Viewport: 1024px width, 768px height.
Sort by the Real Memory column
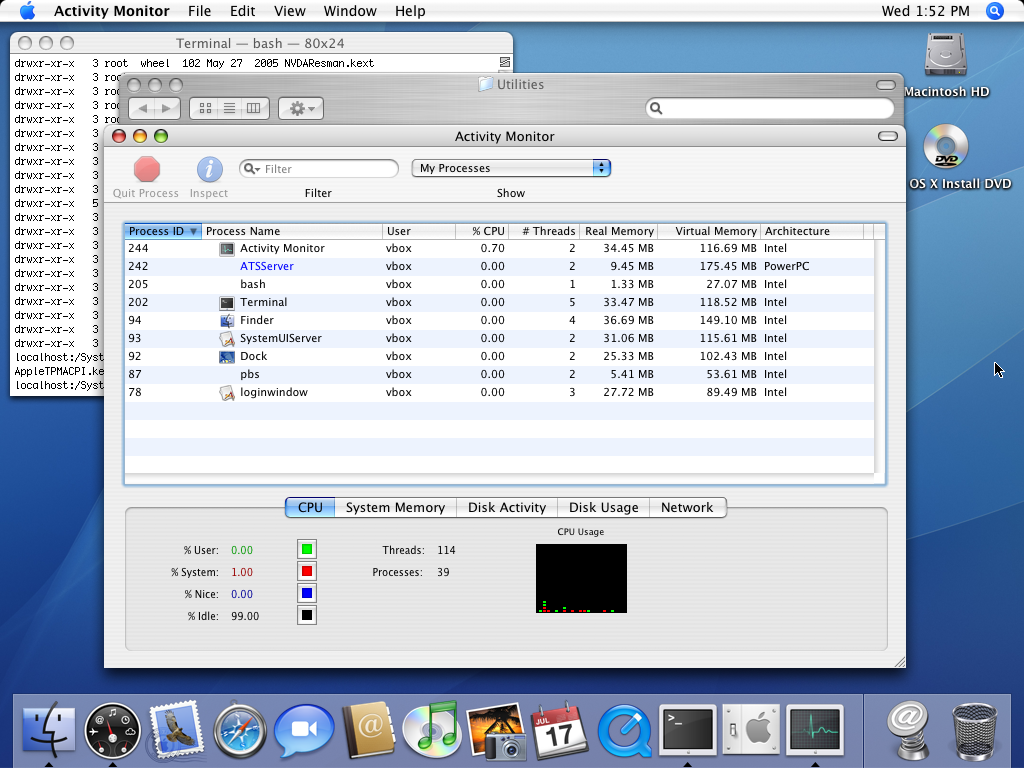pyautogui.click(x=618, y=231)
